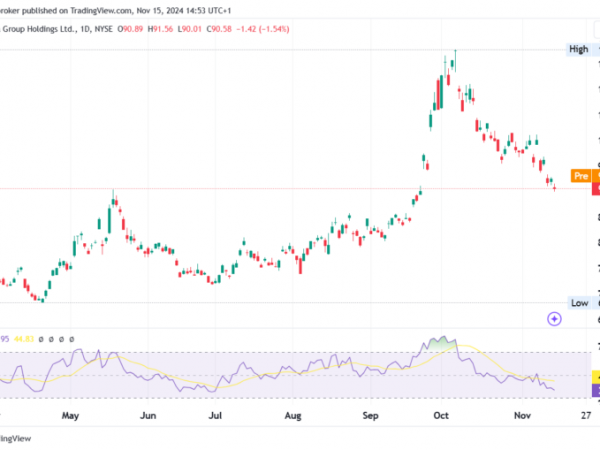Click the Oct label on time axis
The width and height of the screenshot is (600, 450).
click(x=441, y=413)
